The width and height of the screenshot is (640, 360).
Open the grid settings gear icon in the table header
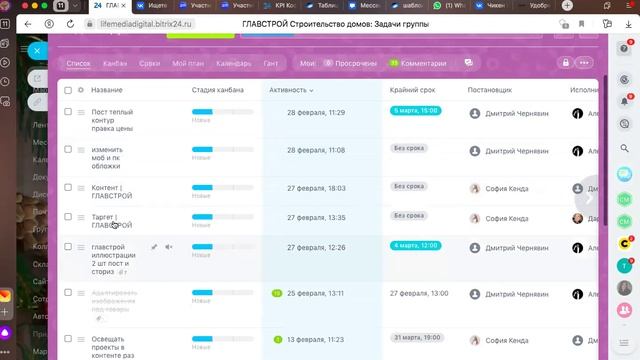tap(80, 90)
